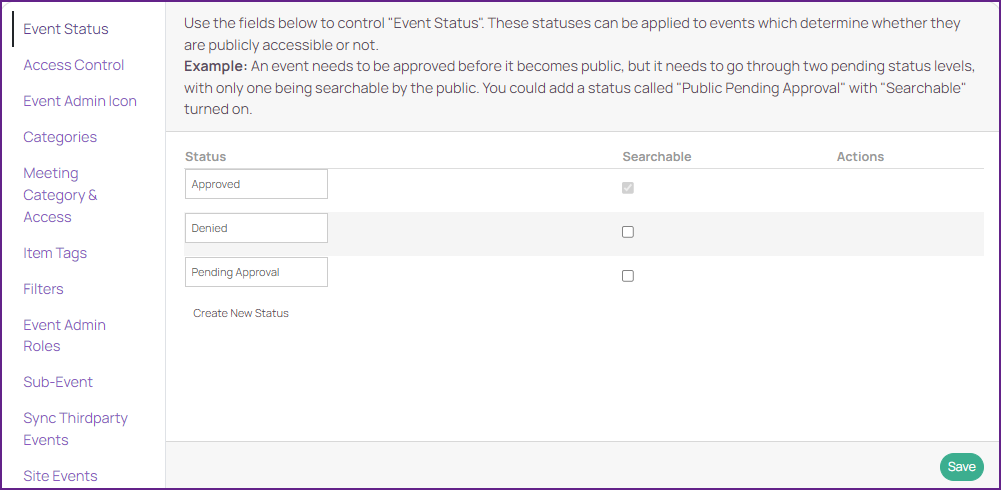Click Create New Status
Viewport: 1001px width, 490px height.
click(241, 313)
